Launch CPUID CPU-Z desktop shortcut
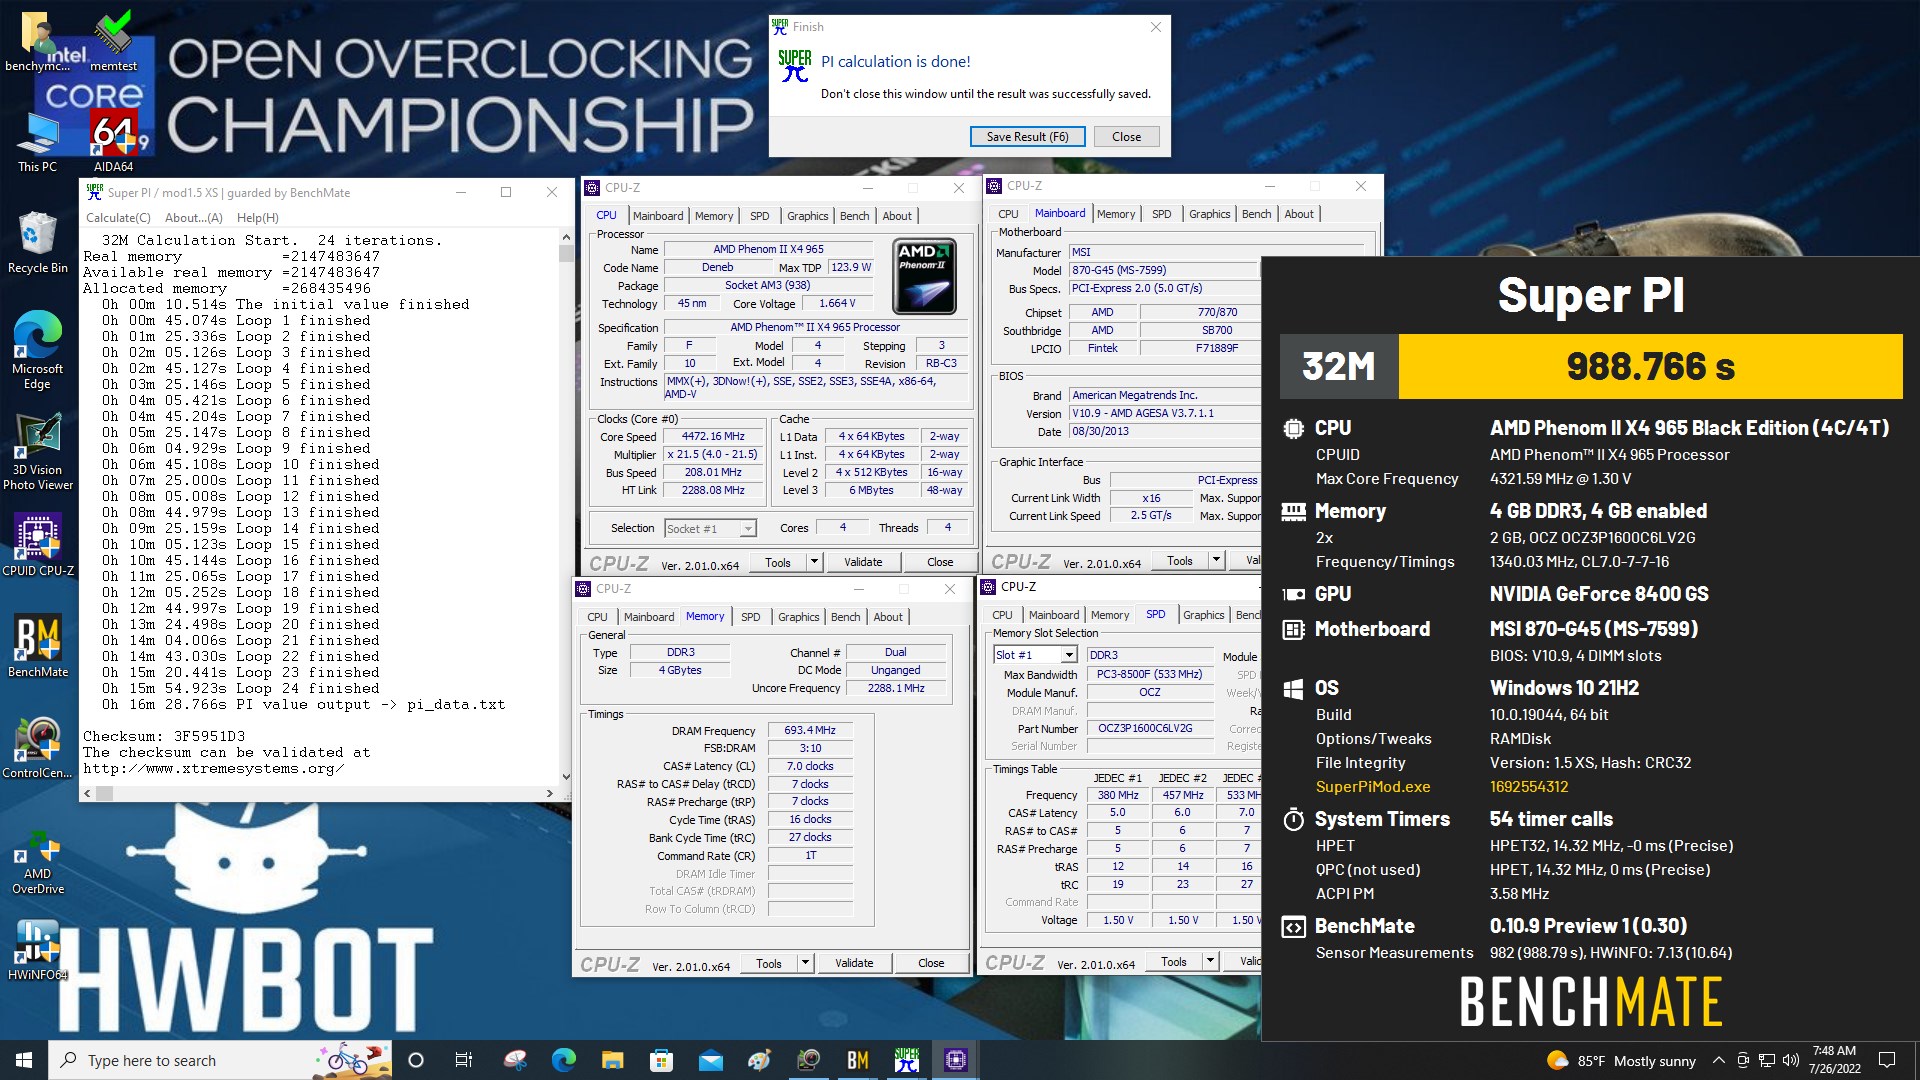The height and width of the screenshot is (1080, 1920). point(38,545)
